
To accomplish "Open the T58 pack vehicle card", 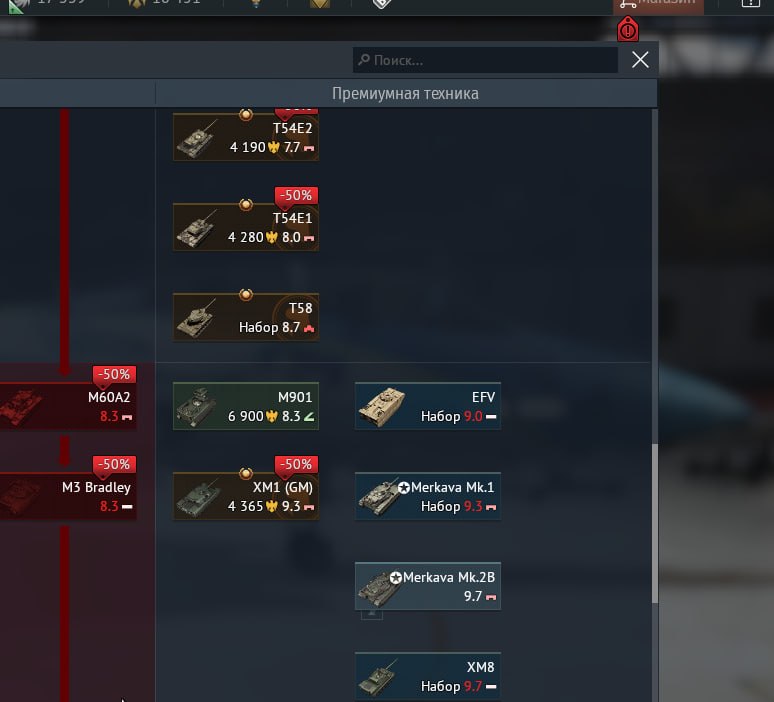I will (x=246, y=317).
